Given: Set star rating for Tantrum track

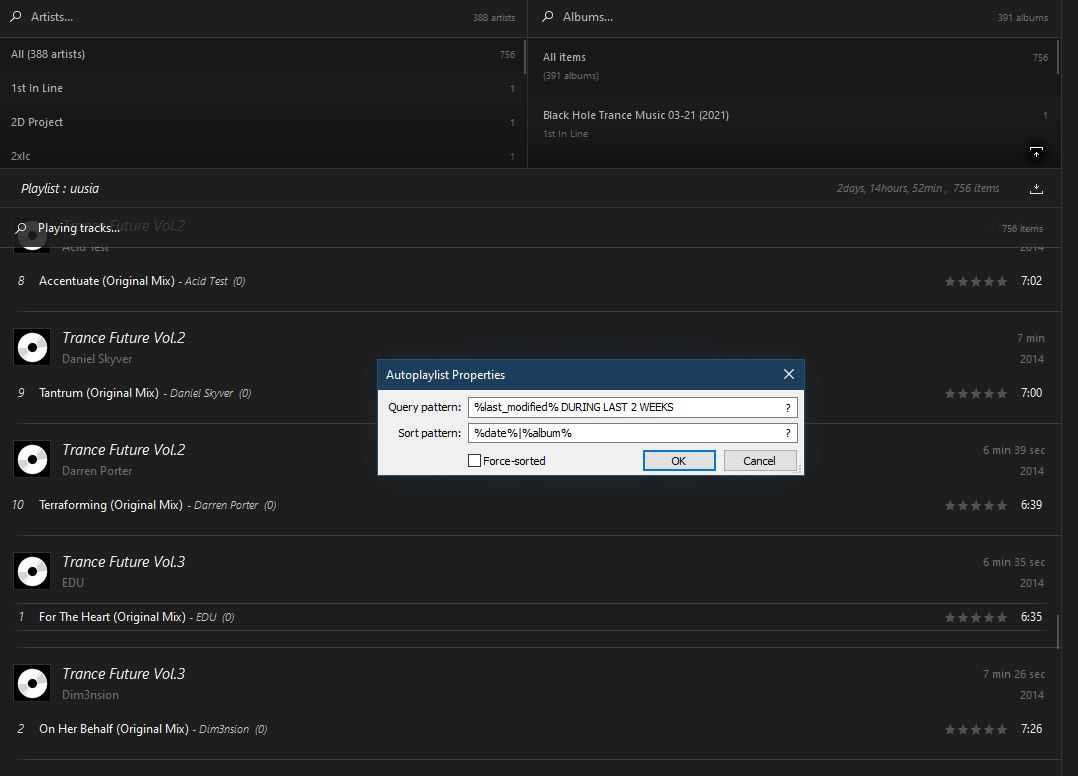Looking at the screenshot, I should (x=976, y=393).
